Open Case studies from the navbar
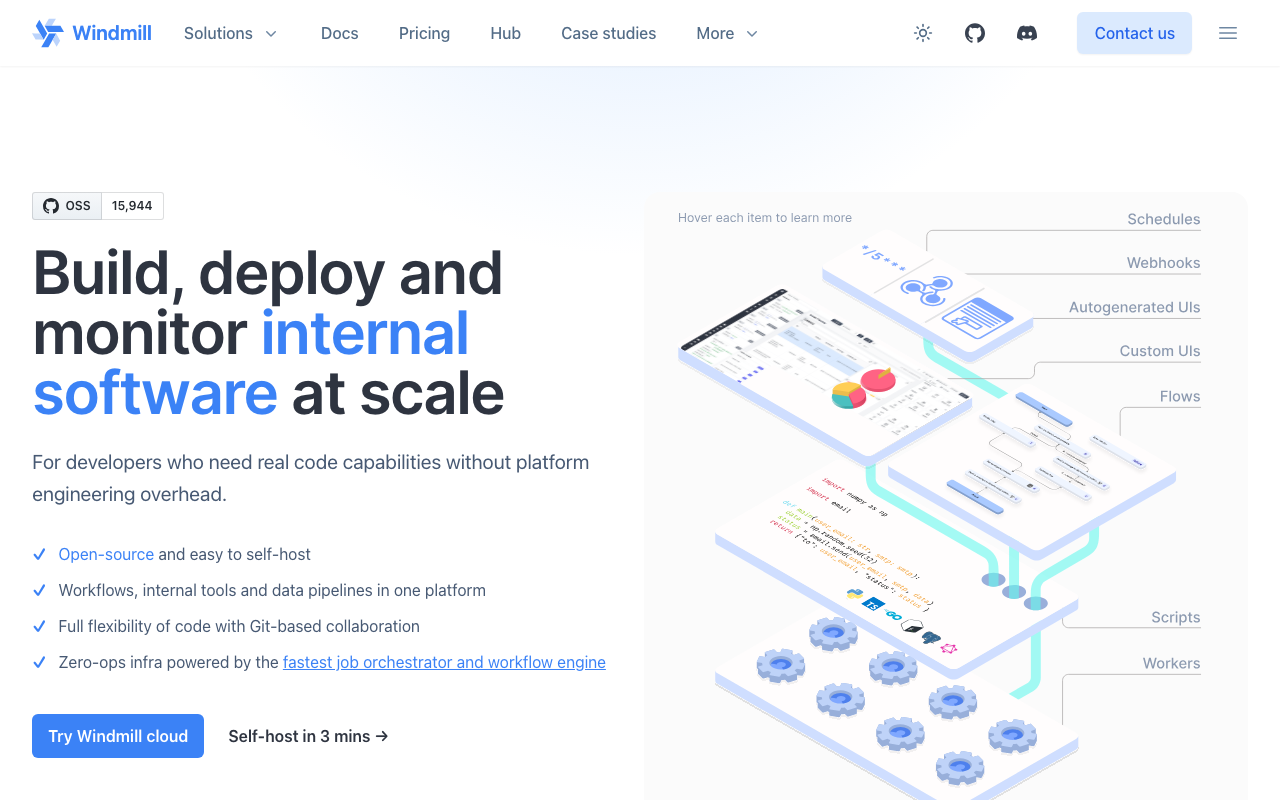 pyautogui.click(x=608, y=33)
